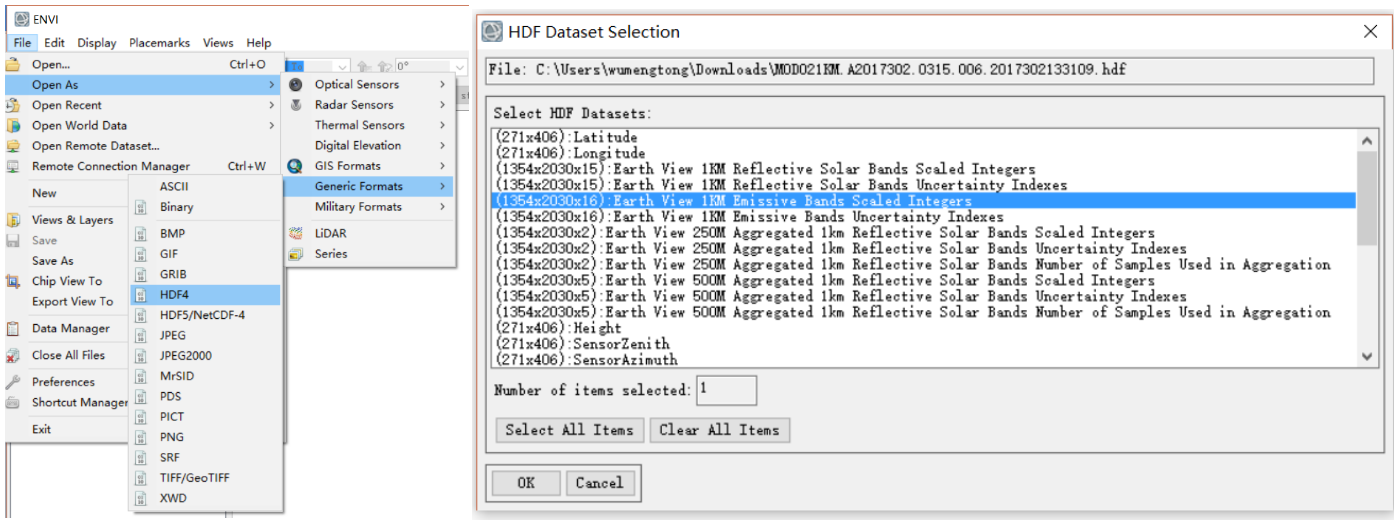Open the File menu in ENVI
Viewport: 1396px width, 523px height.
click(x=23, y=43)
